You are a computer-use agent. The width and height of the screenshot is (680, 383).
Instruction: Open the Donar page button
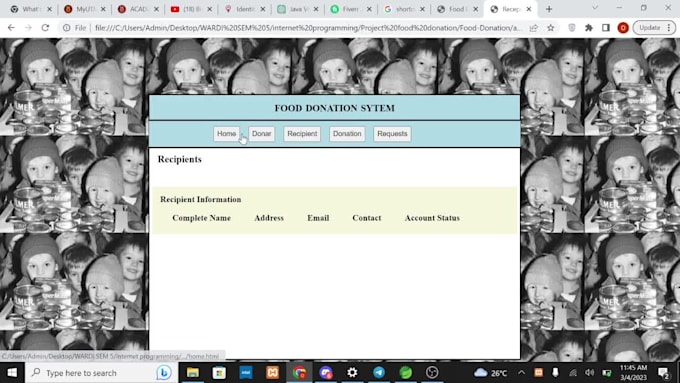click(x=262, y=134)
